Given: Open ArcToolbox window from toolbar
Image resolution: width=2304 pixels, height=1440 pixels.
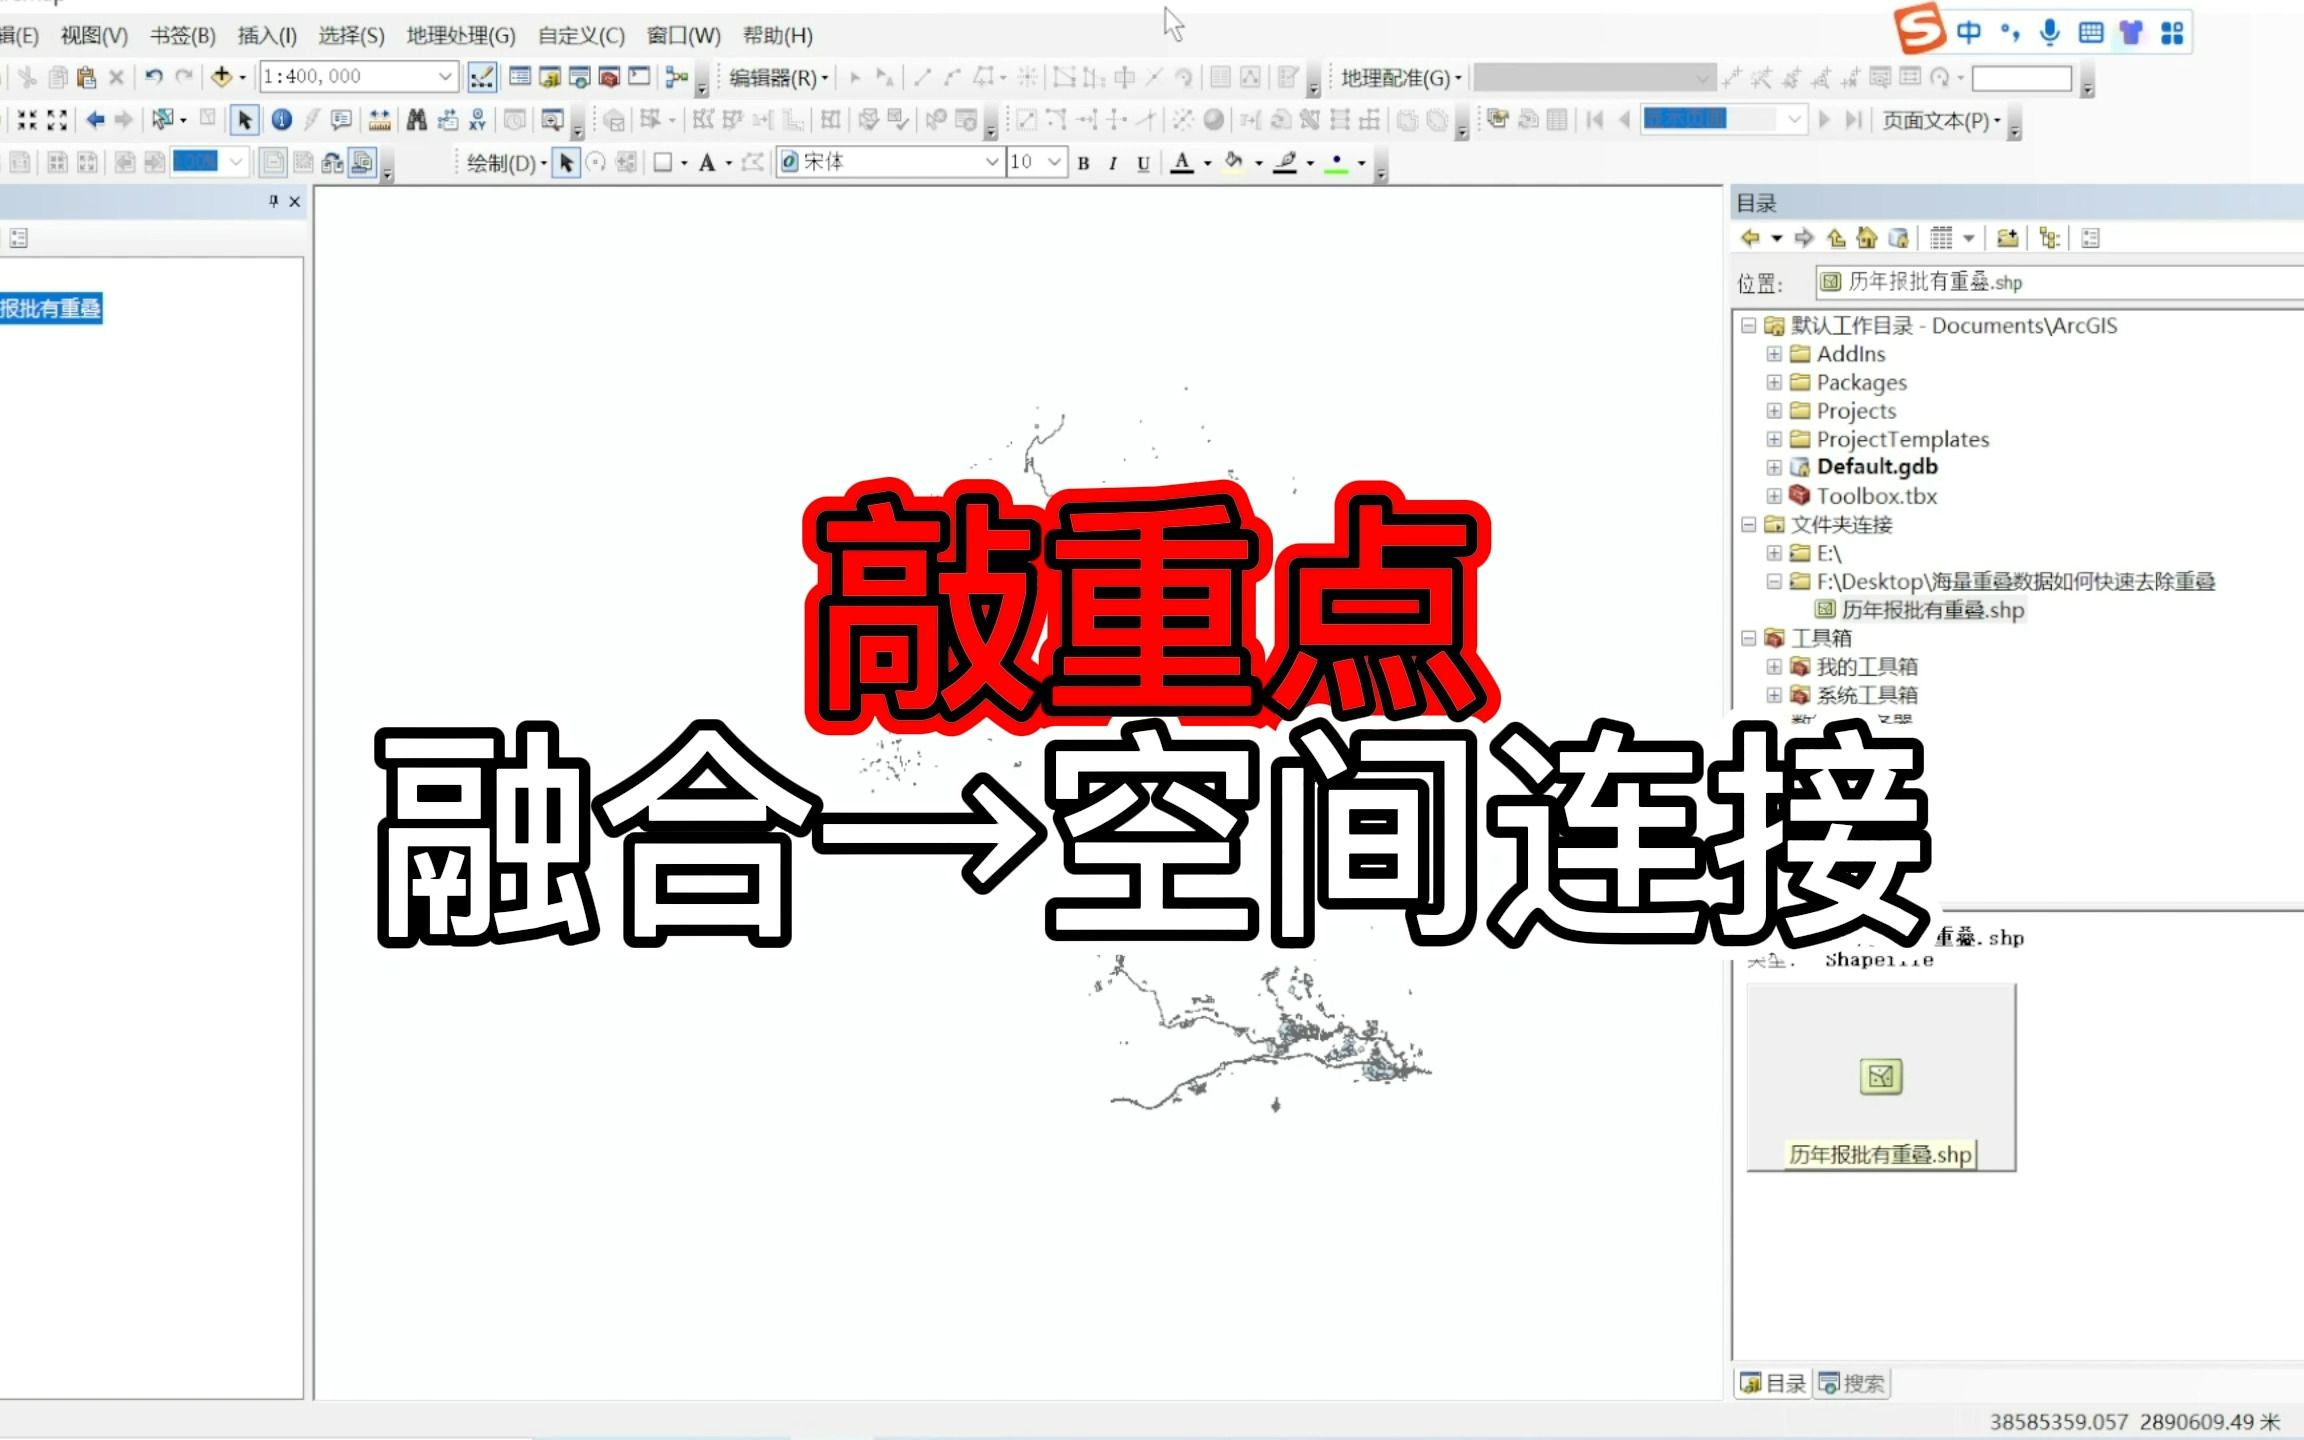Looking at the screenshot, I should [x=609, y=77].
